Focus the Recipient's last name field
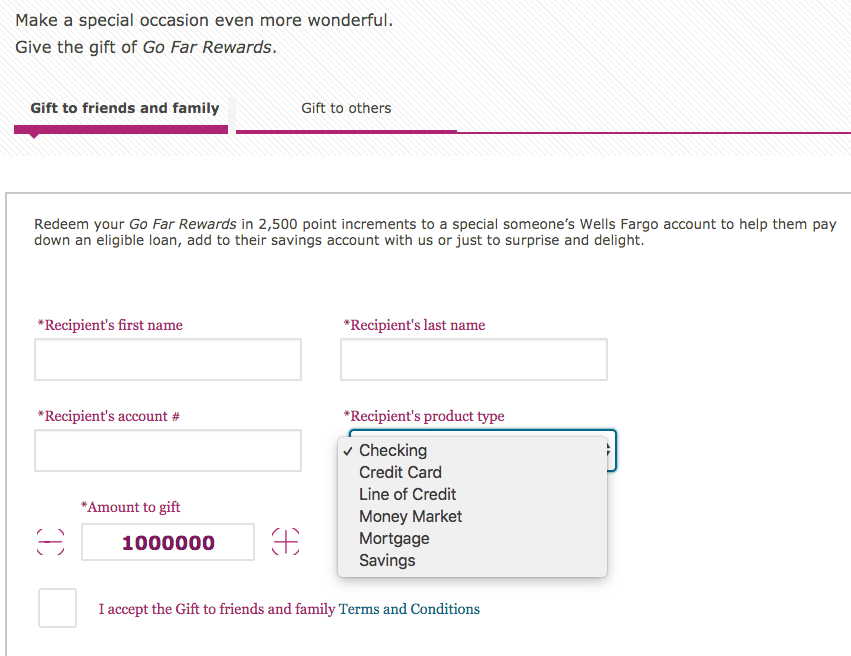The height and width of the screenshot is (656, 851). point(474,359)
